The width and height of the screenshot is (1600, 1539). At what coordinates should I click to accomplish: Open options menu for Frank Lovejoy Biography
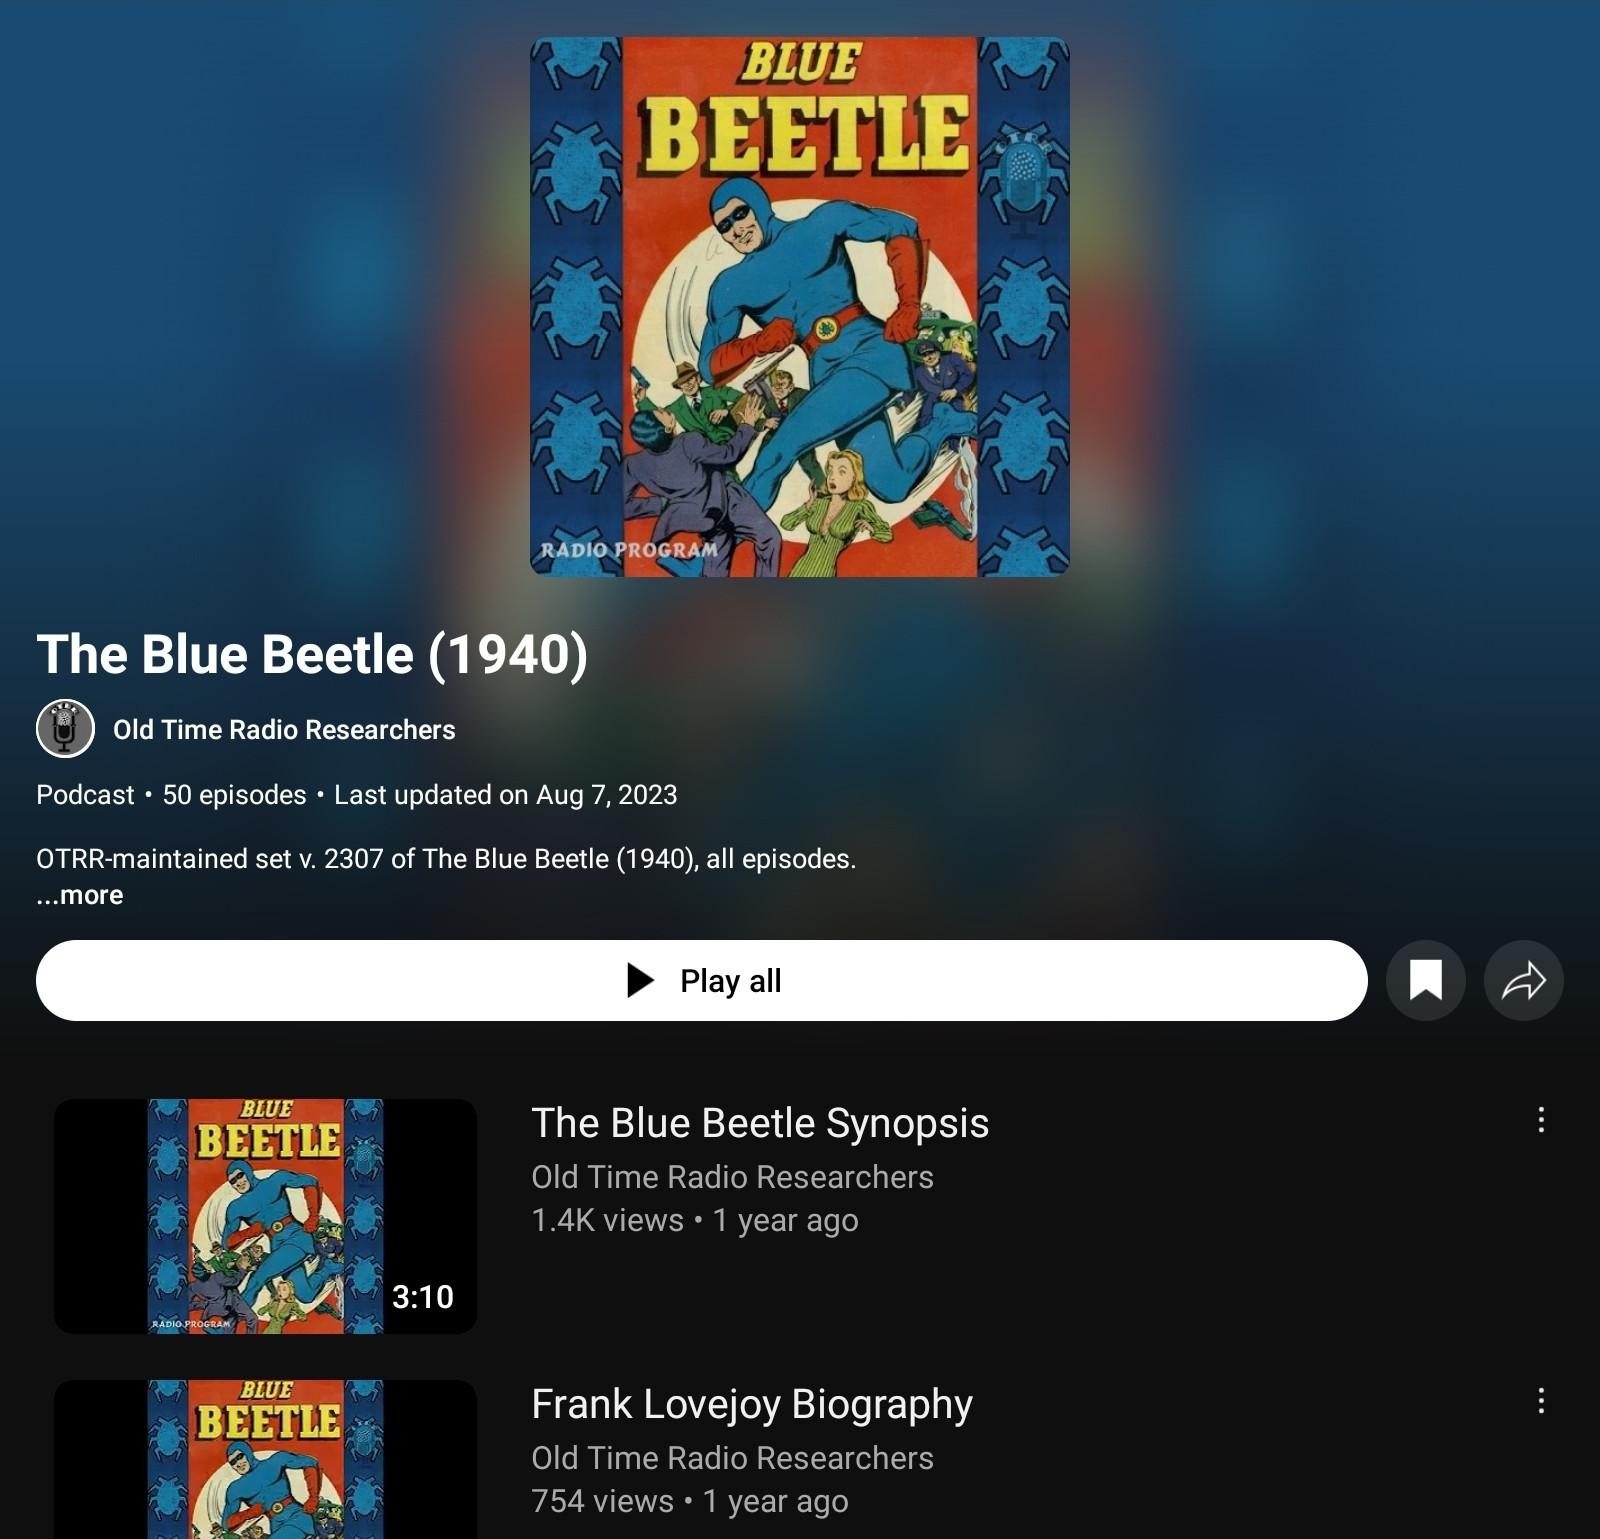tap(1541, 1401)
